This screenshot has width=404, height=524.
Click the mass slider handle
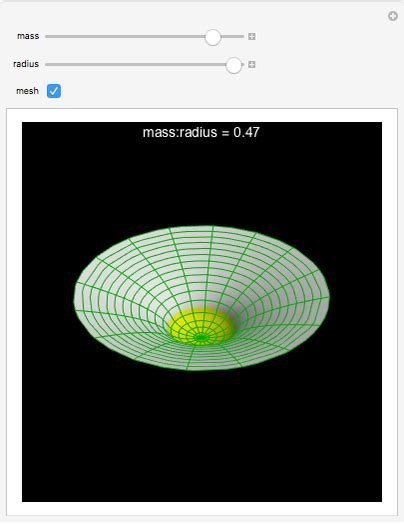[x=213, y=37]
